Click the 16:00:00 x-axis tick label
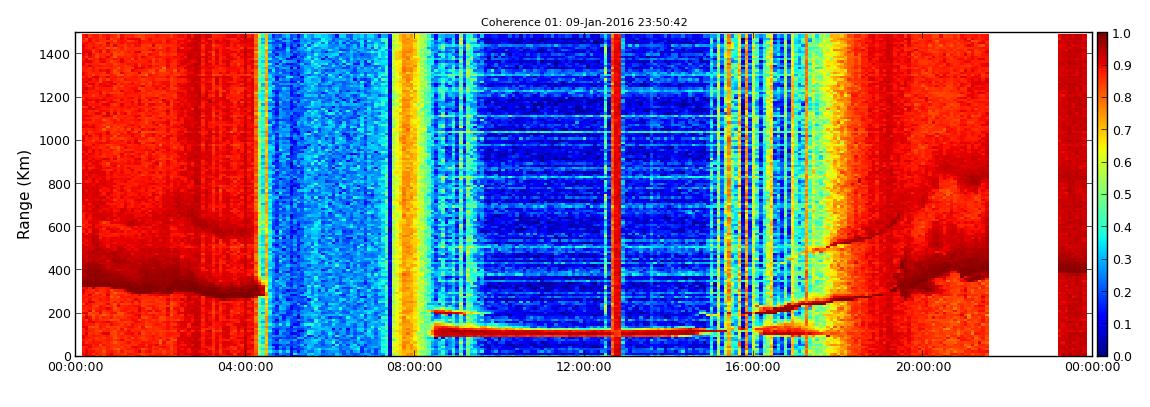 [752, 367]
